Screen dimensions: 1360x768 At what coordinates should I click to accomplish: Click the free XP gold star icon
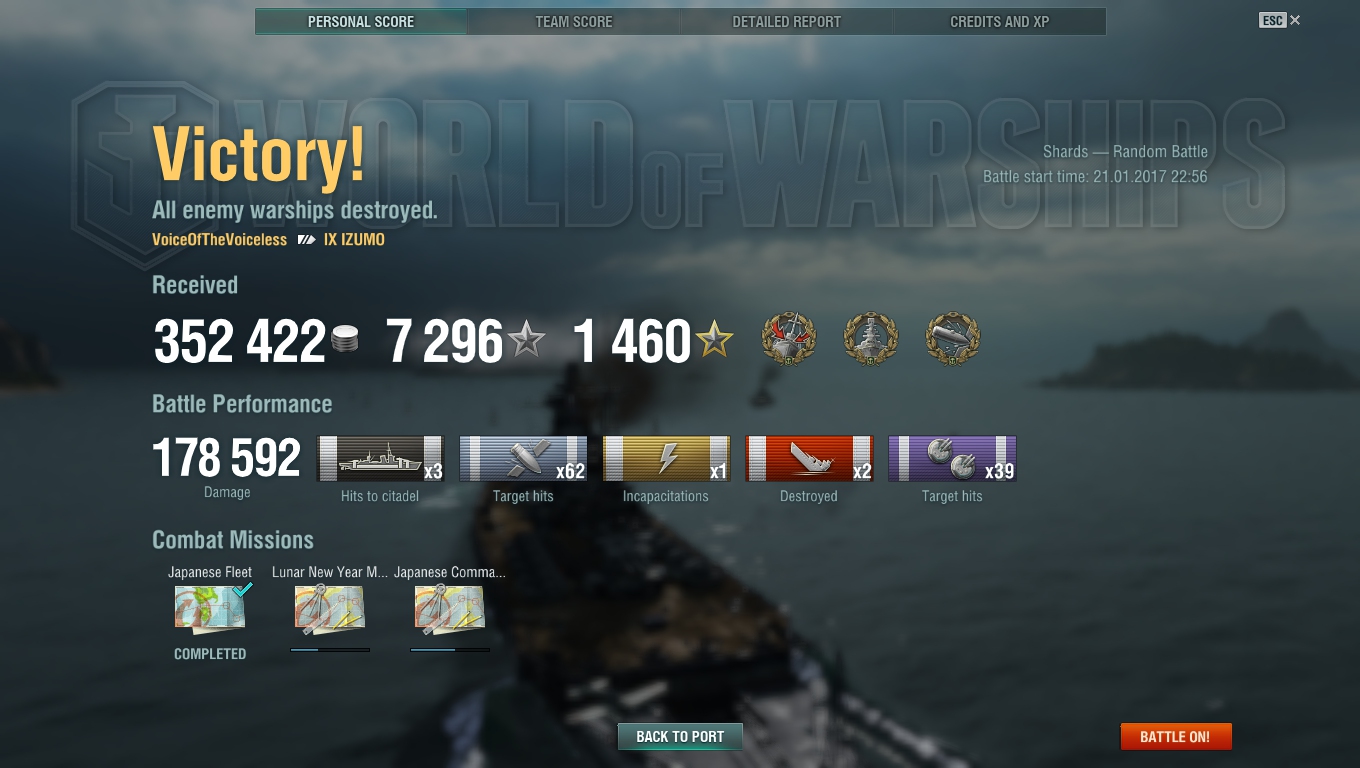pos(714,340)
